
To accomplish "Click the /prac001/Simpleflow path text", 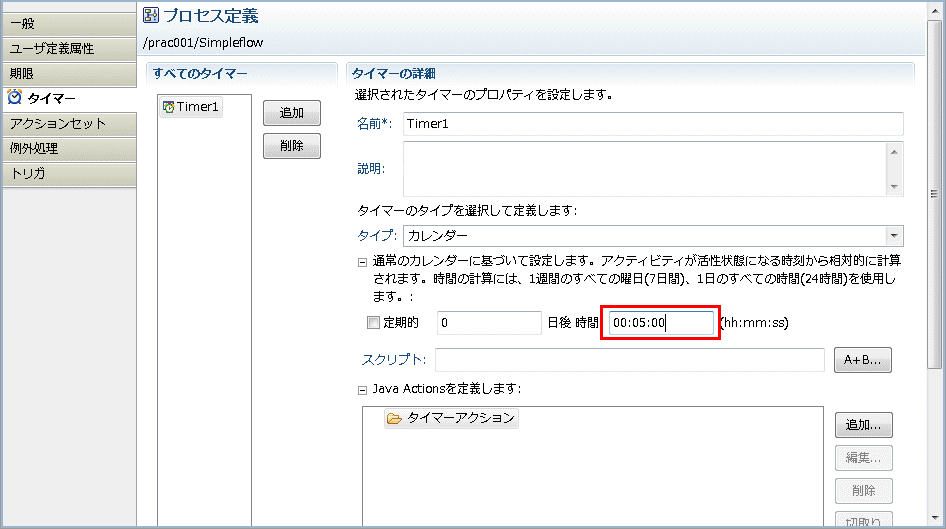I will point(203,43).
